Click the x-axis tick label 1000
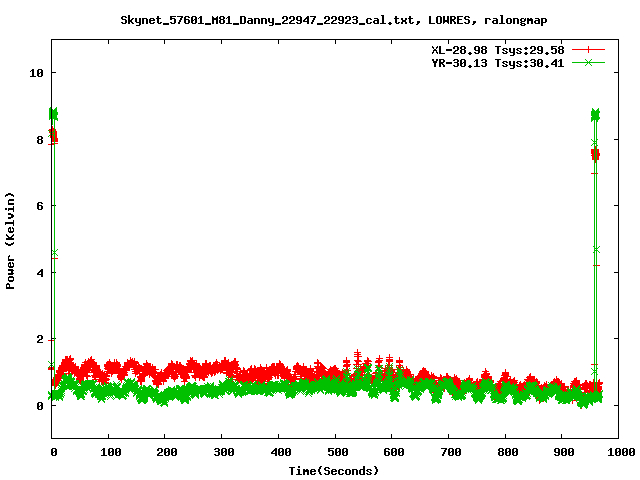The image size is (640, 480). (x=620, y=452)
